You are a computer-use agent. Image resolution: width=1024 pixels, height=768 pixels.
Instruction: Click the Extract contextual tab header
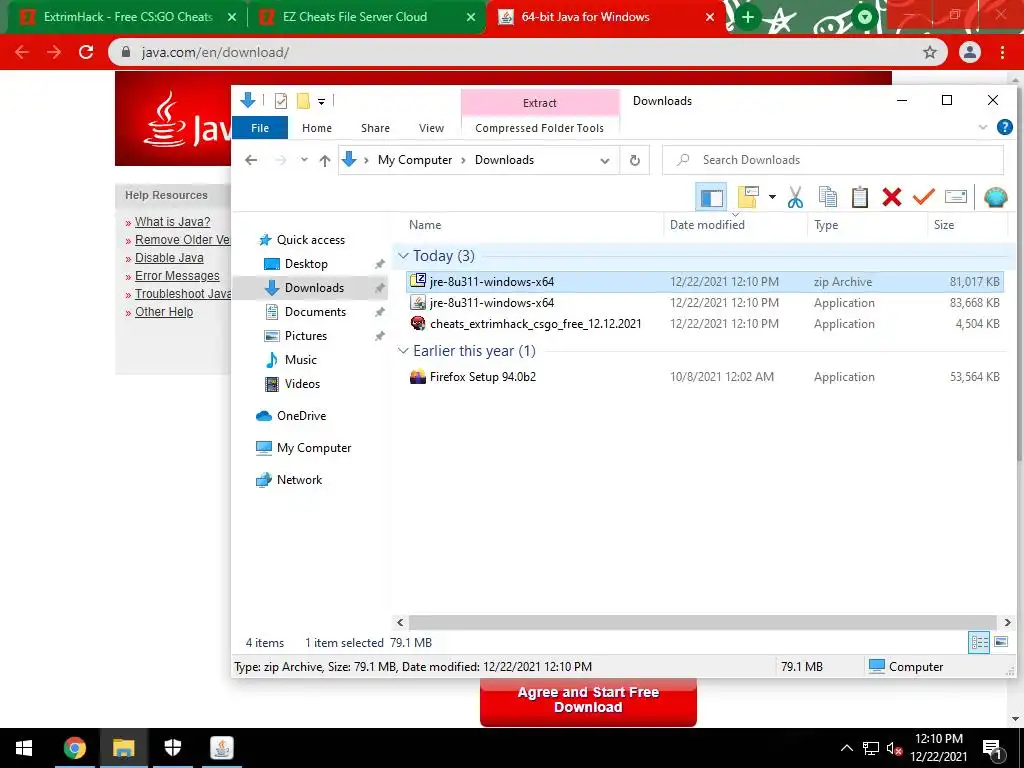coord(539,103)
